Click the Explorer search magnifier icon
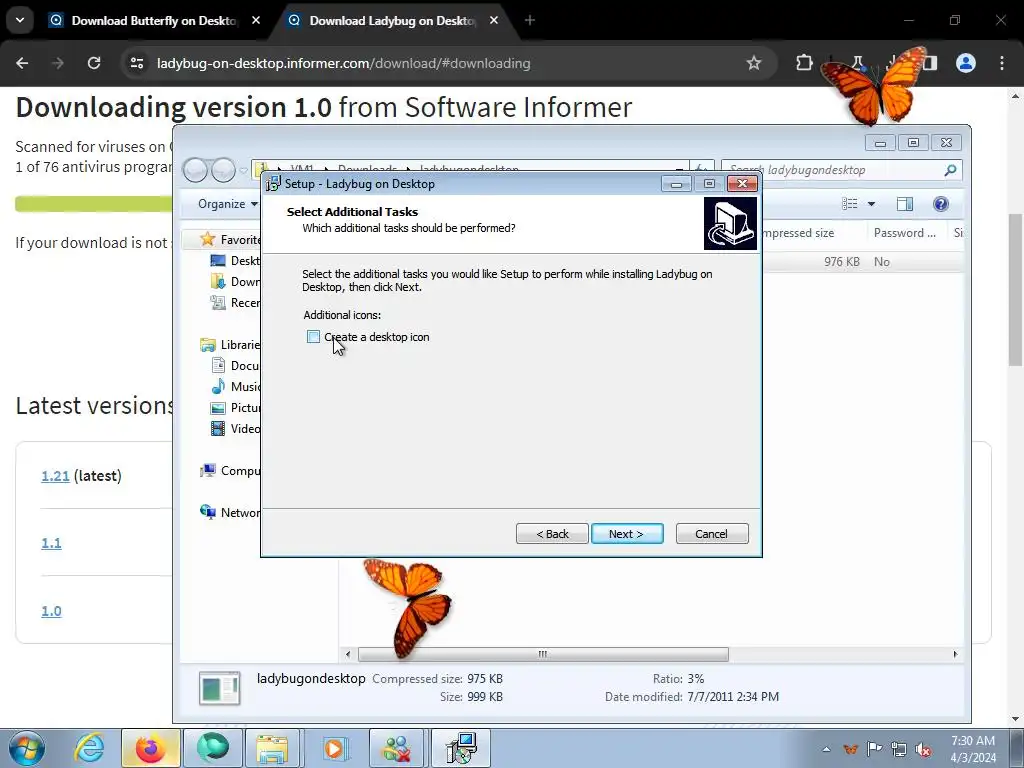Viewport: 1024px width, 768px height. (950, 170)
